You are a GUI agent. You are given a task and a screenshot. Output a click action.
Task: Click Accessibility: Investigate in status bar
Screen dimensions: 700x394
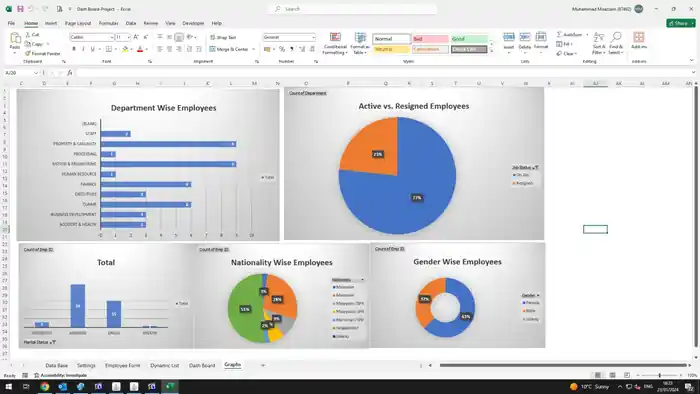click(x=60, y=375)
